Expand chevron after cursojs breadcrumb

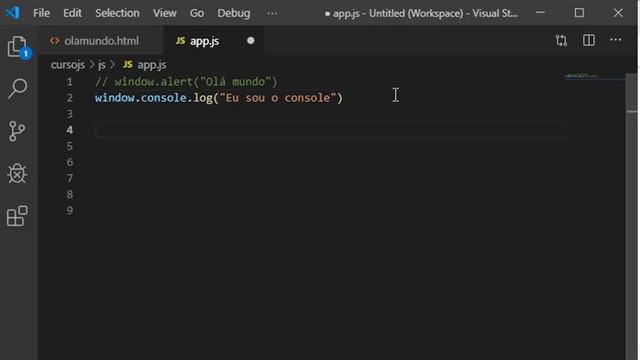point(91,64)
